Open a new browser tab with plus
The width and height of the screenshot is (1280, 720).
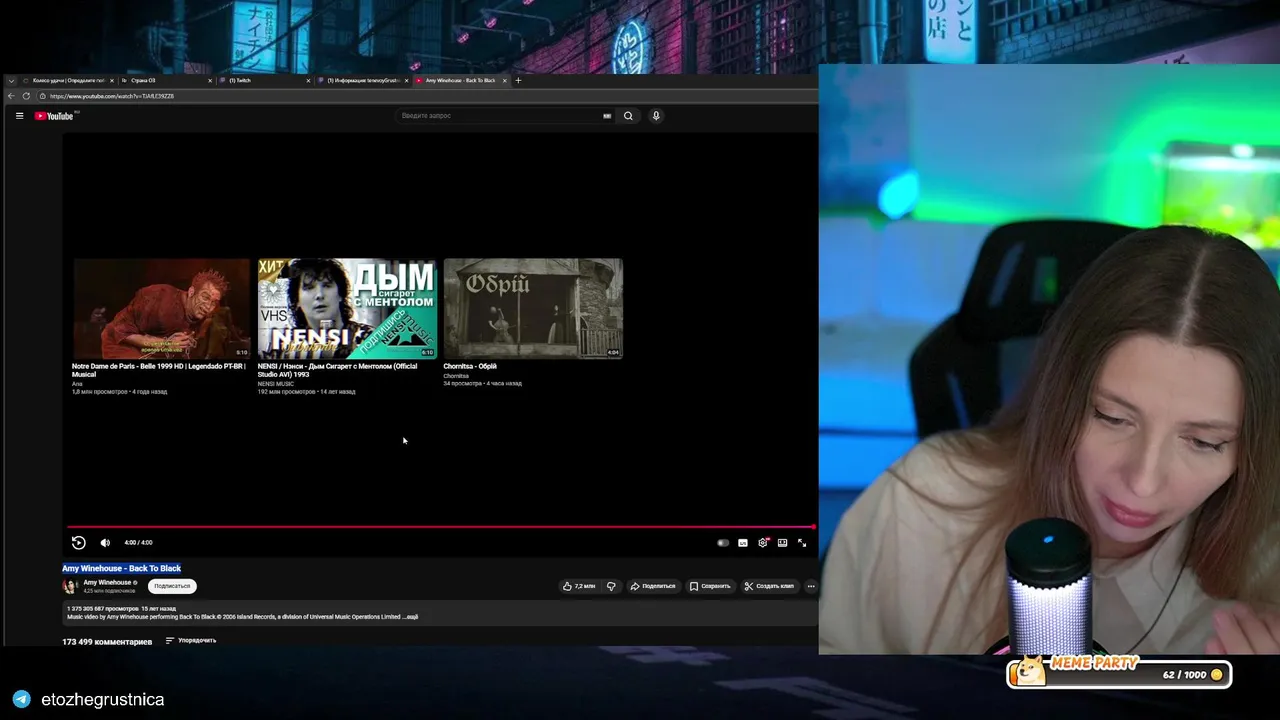coord(518,80)
